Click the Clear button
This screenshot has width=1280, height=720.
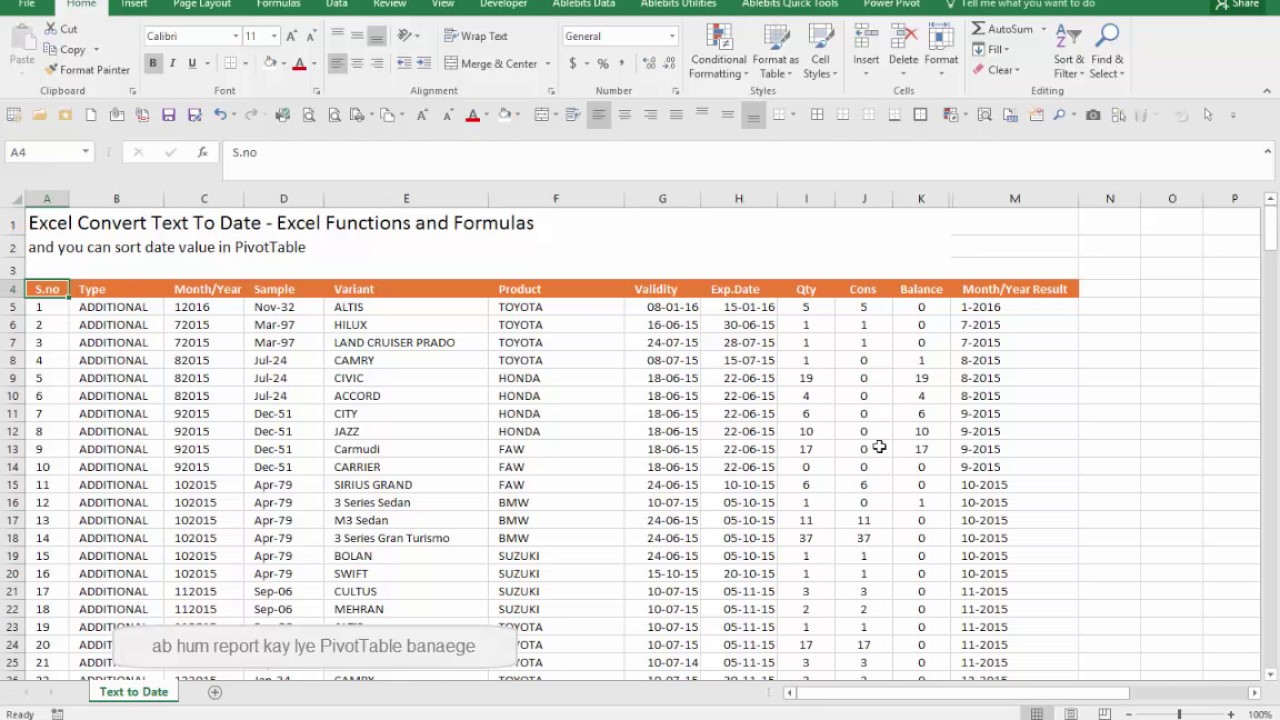(x=995, y=70)
